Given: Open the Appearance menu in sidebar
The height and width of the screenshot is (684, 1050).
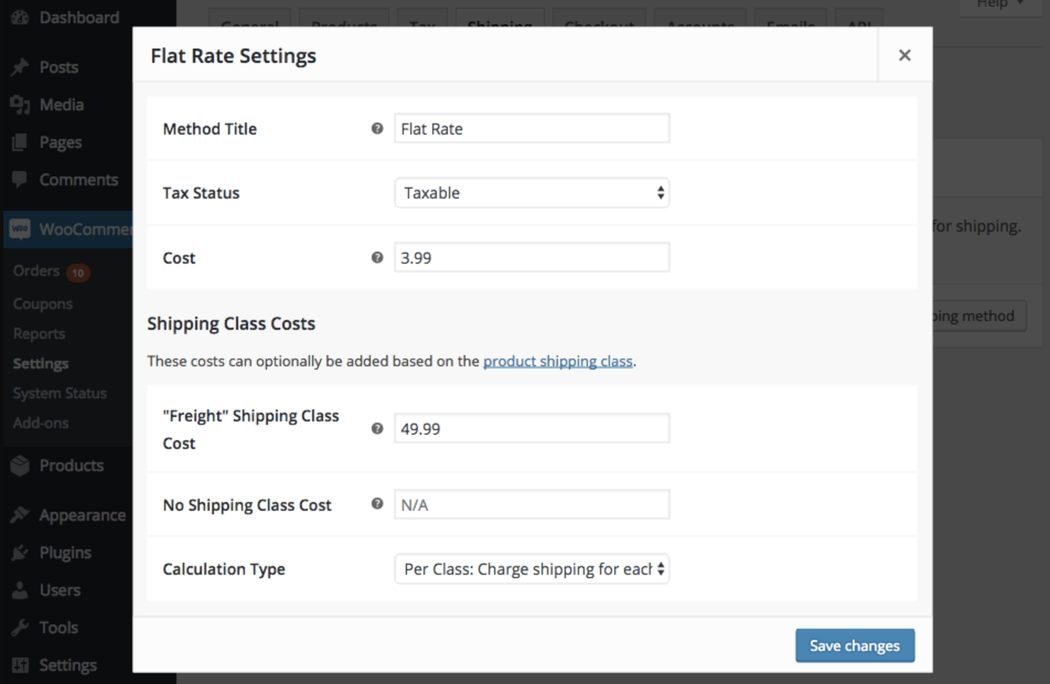Looking at the screenshot, I should click(x=82, y=516).
